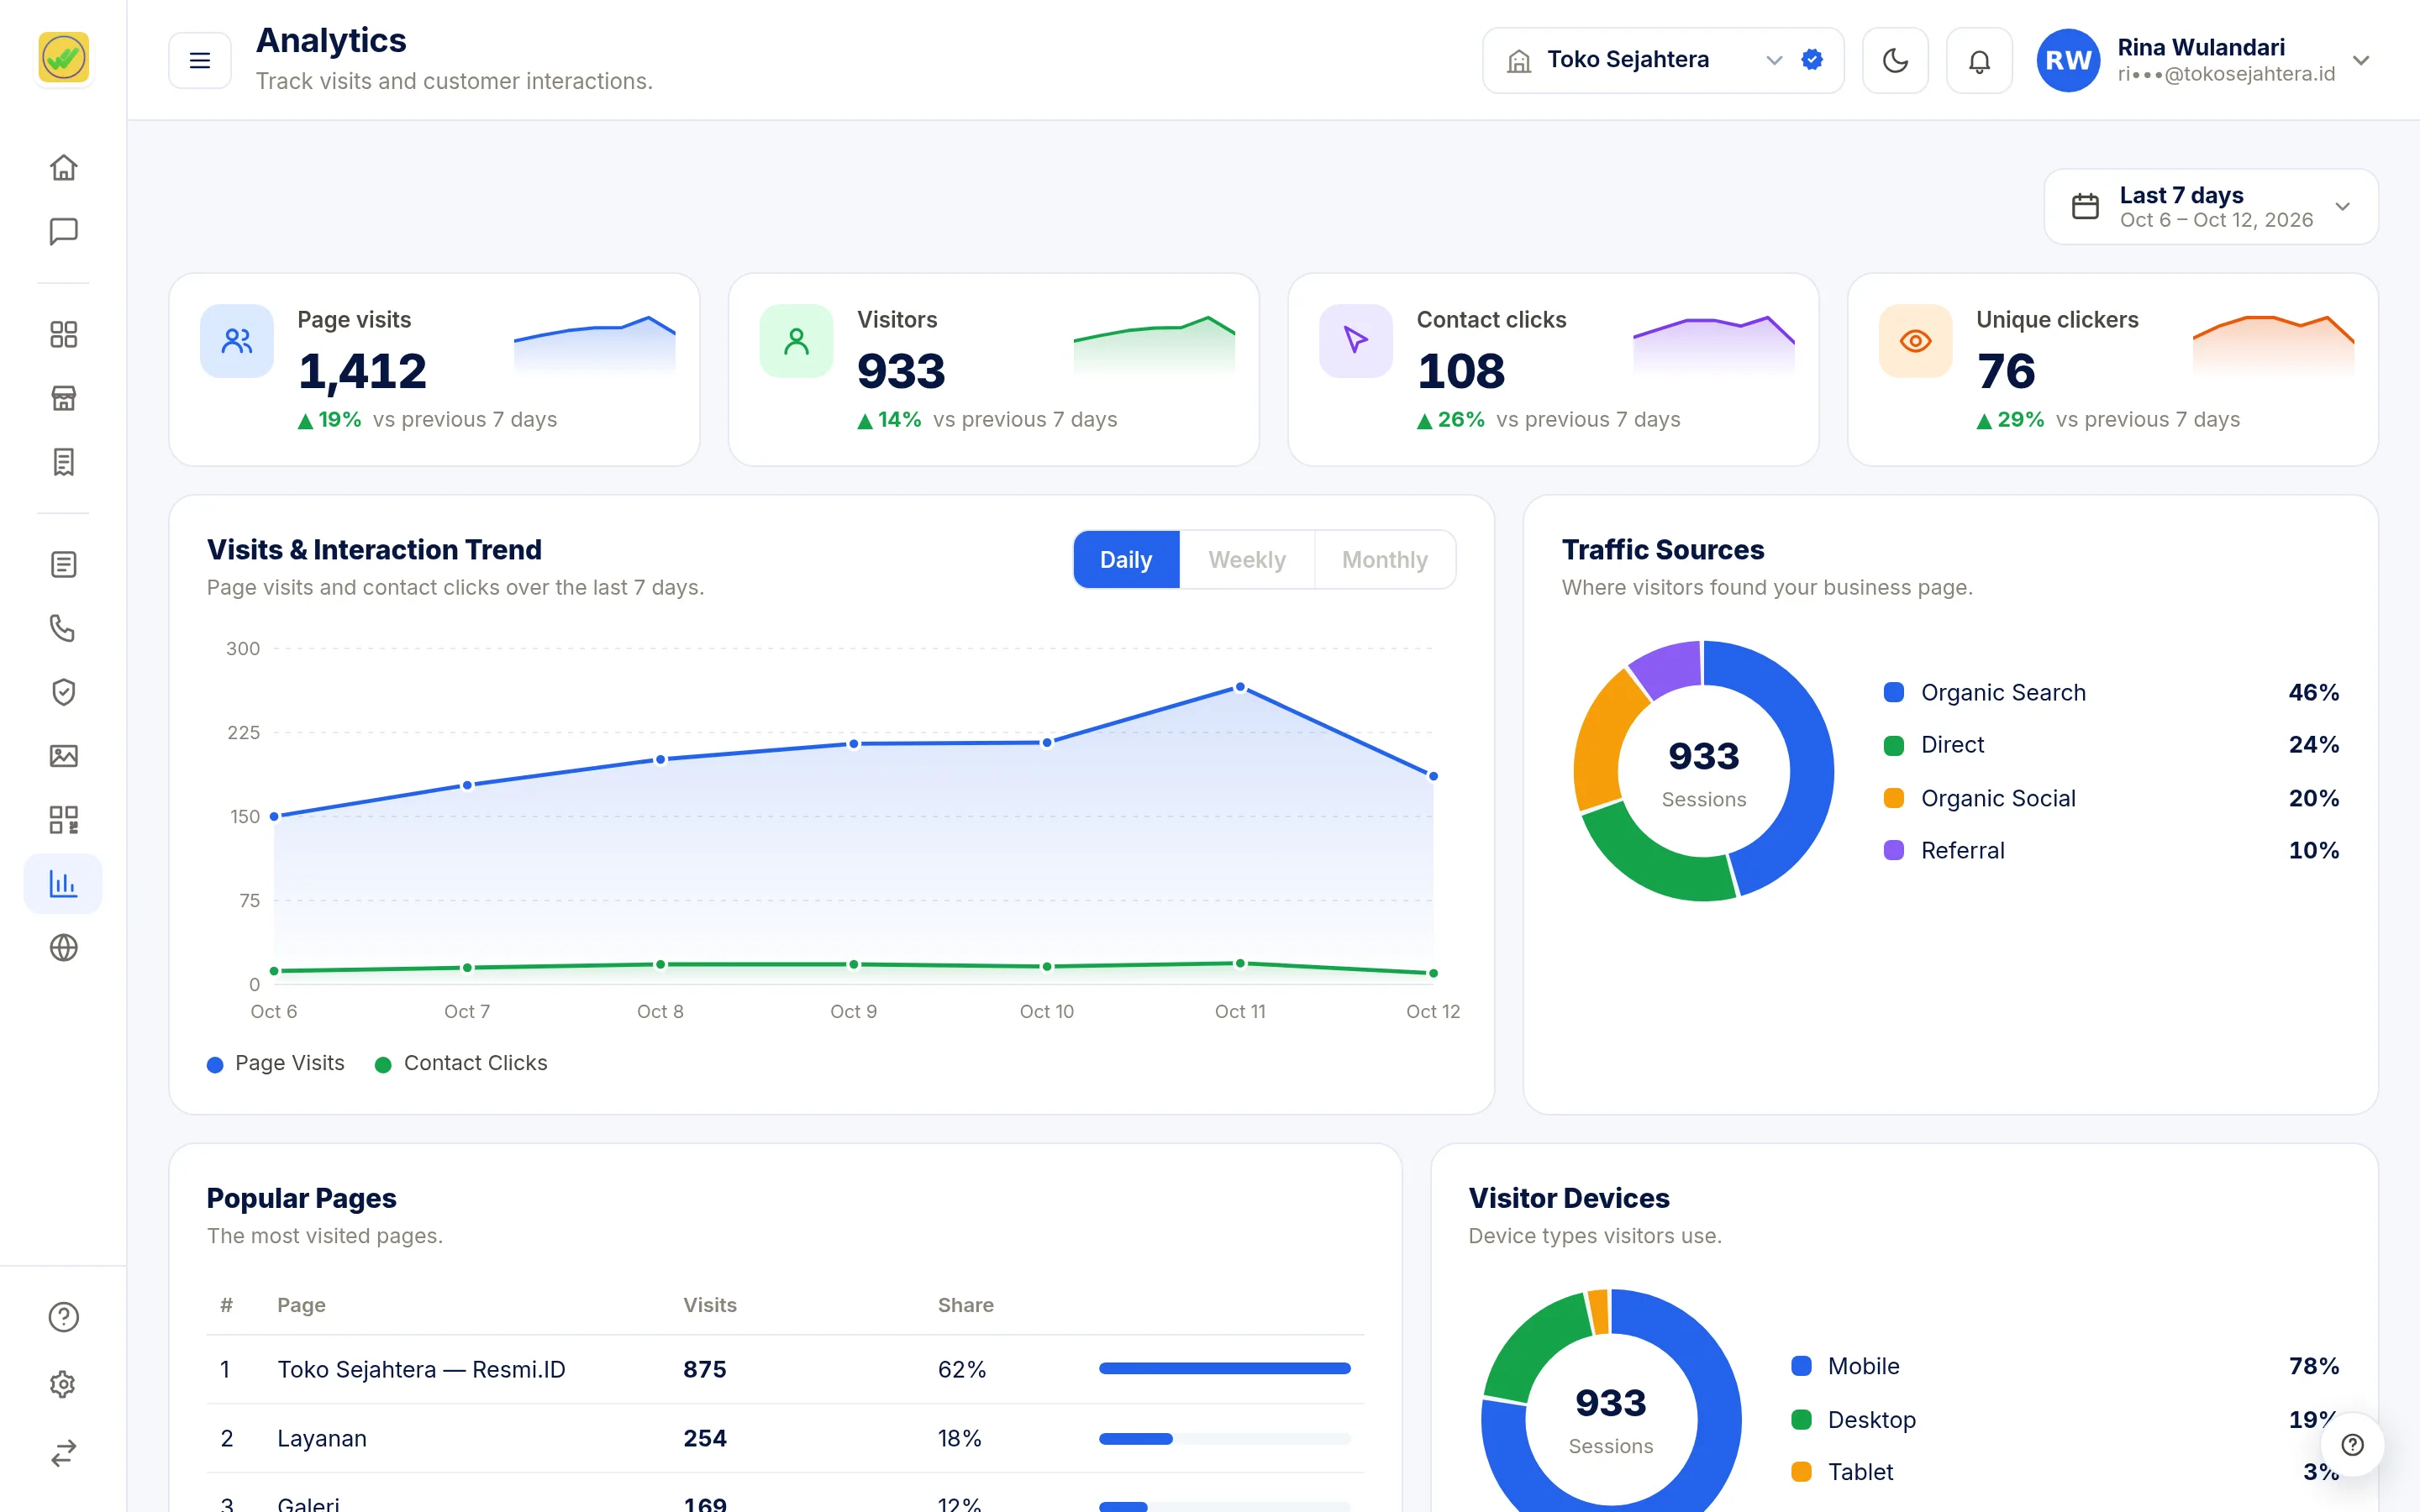Image resolution: width=2420 pixels, height=1512 pixels.
Task: Open the QR code sidebar icon
Action: click(x=63, y=820)
